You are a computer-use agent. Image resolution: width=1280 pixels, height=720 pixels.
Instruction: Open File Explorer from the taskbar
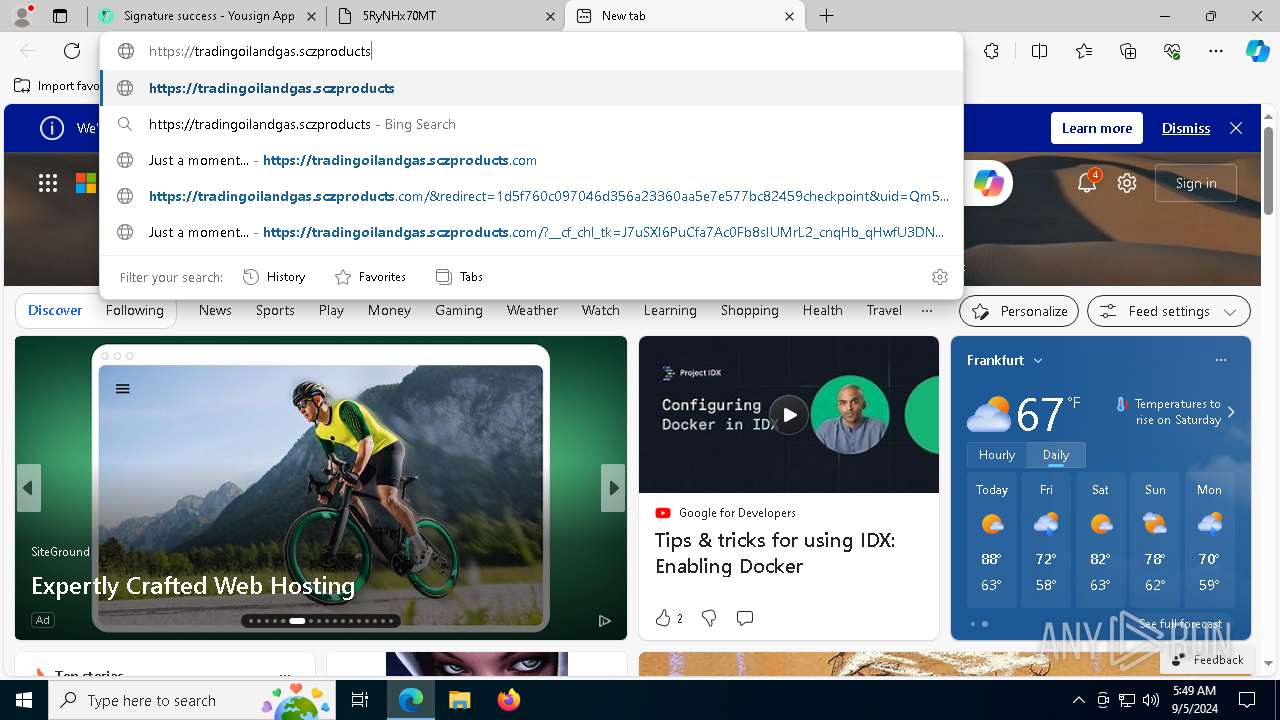(x=459, y=700)
